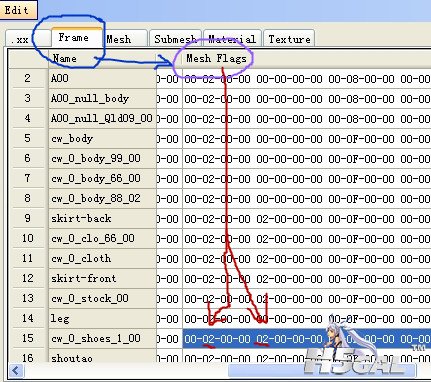Click the Mesh Flags cell in row leg
Screen dimensions: 431x382
[x=307, y=318]
